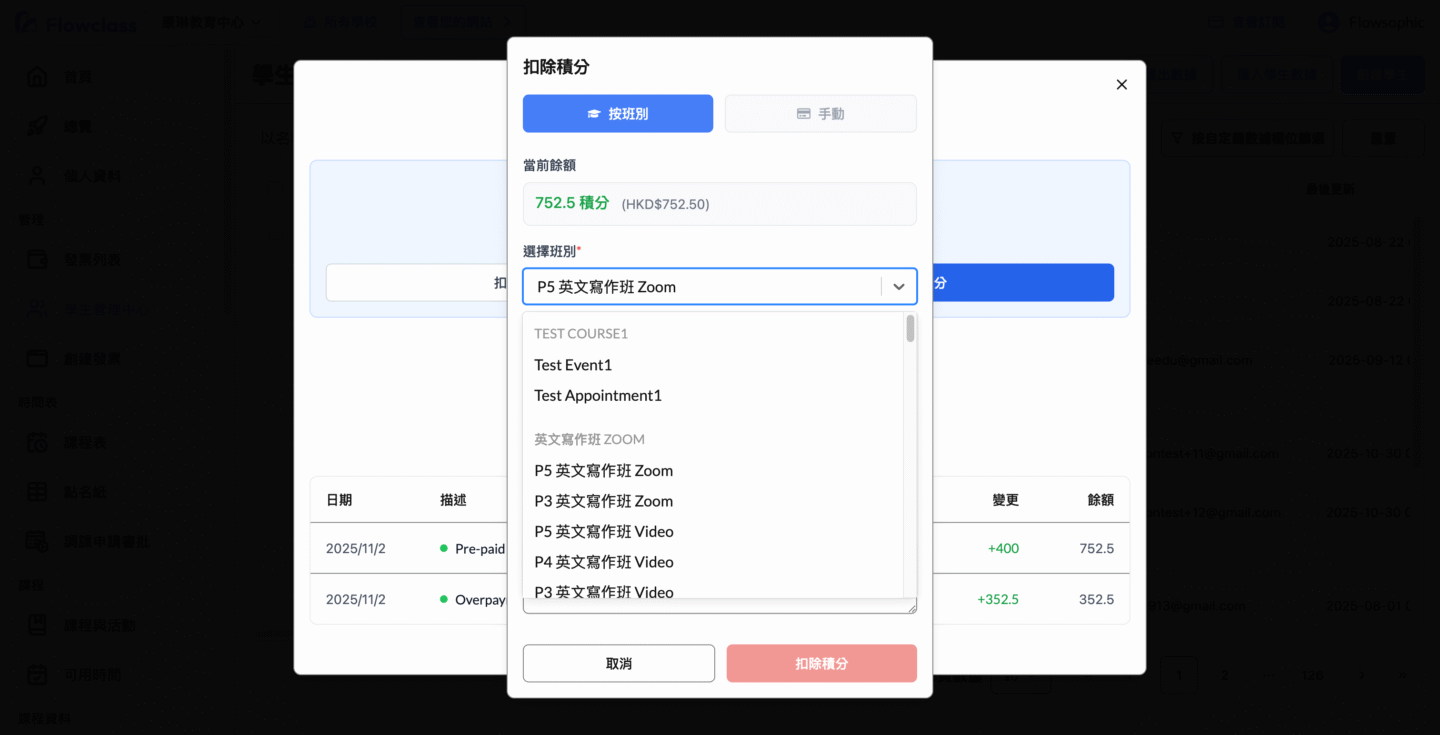The height and width of the screenshot is (735, 1440).
Task: Select P3 英文寫作班 Zoom option
Action: (x=603, y=501)
